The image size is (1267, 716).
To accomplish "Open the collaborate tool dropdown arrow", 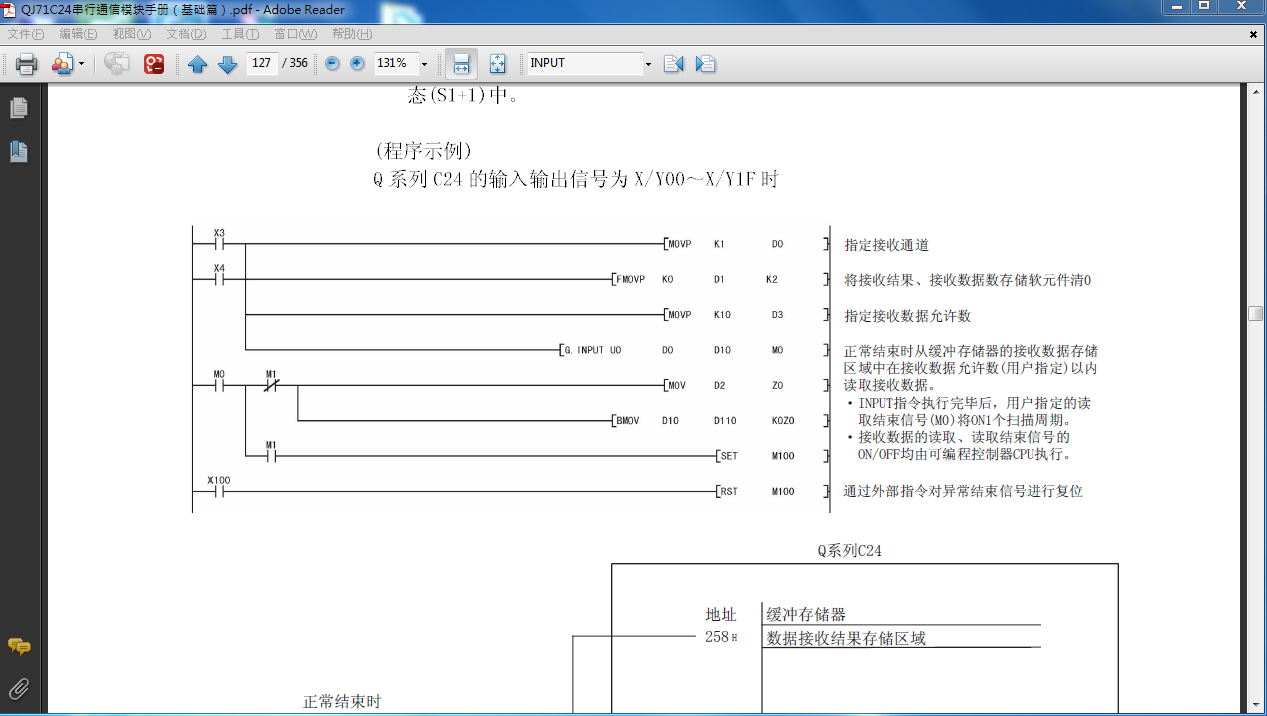I will point(81,64).
